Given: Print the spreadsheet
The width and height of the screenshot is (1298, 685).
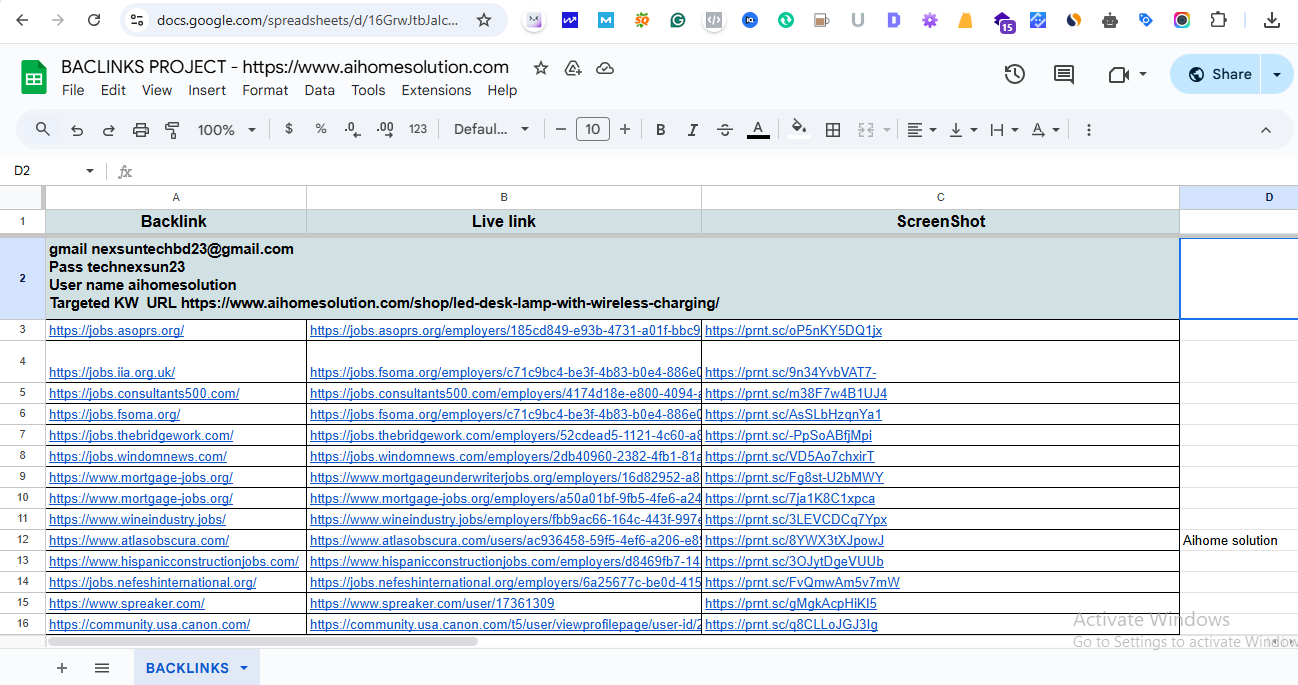Looking at the screenshot, I should 141,130.
